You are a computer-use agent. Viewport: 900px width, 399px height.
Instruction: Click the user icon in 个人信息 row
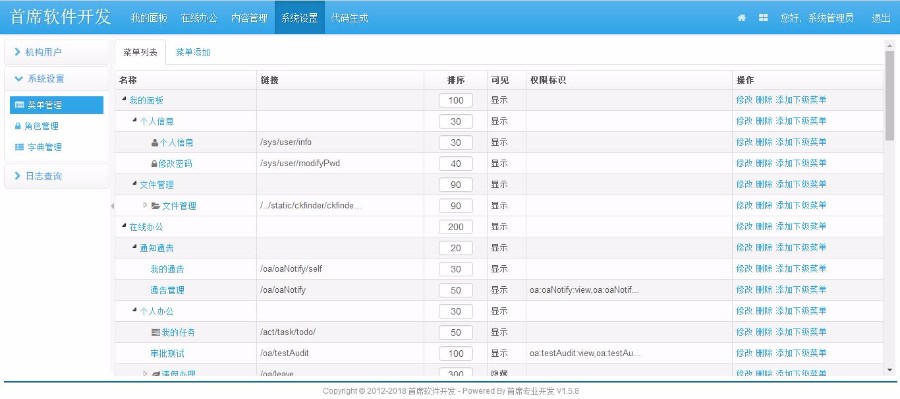tap(154, 142)
